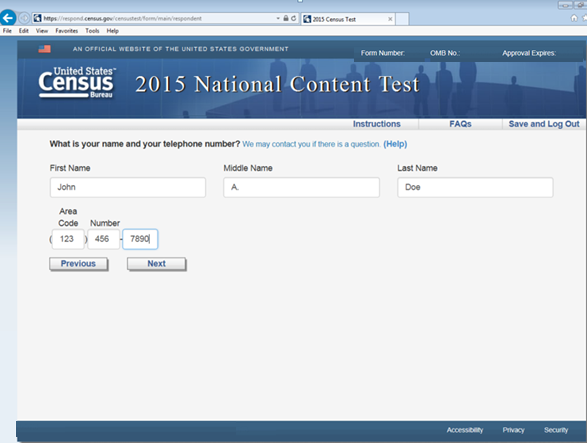Open the Security footer link
Image resolution: width=587 pixels, height=443 pixels.
[556, 430]
